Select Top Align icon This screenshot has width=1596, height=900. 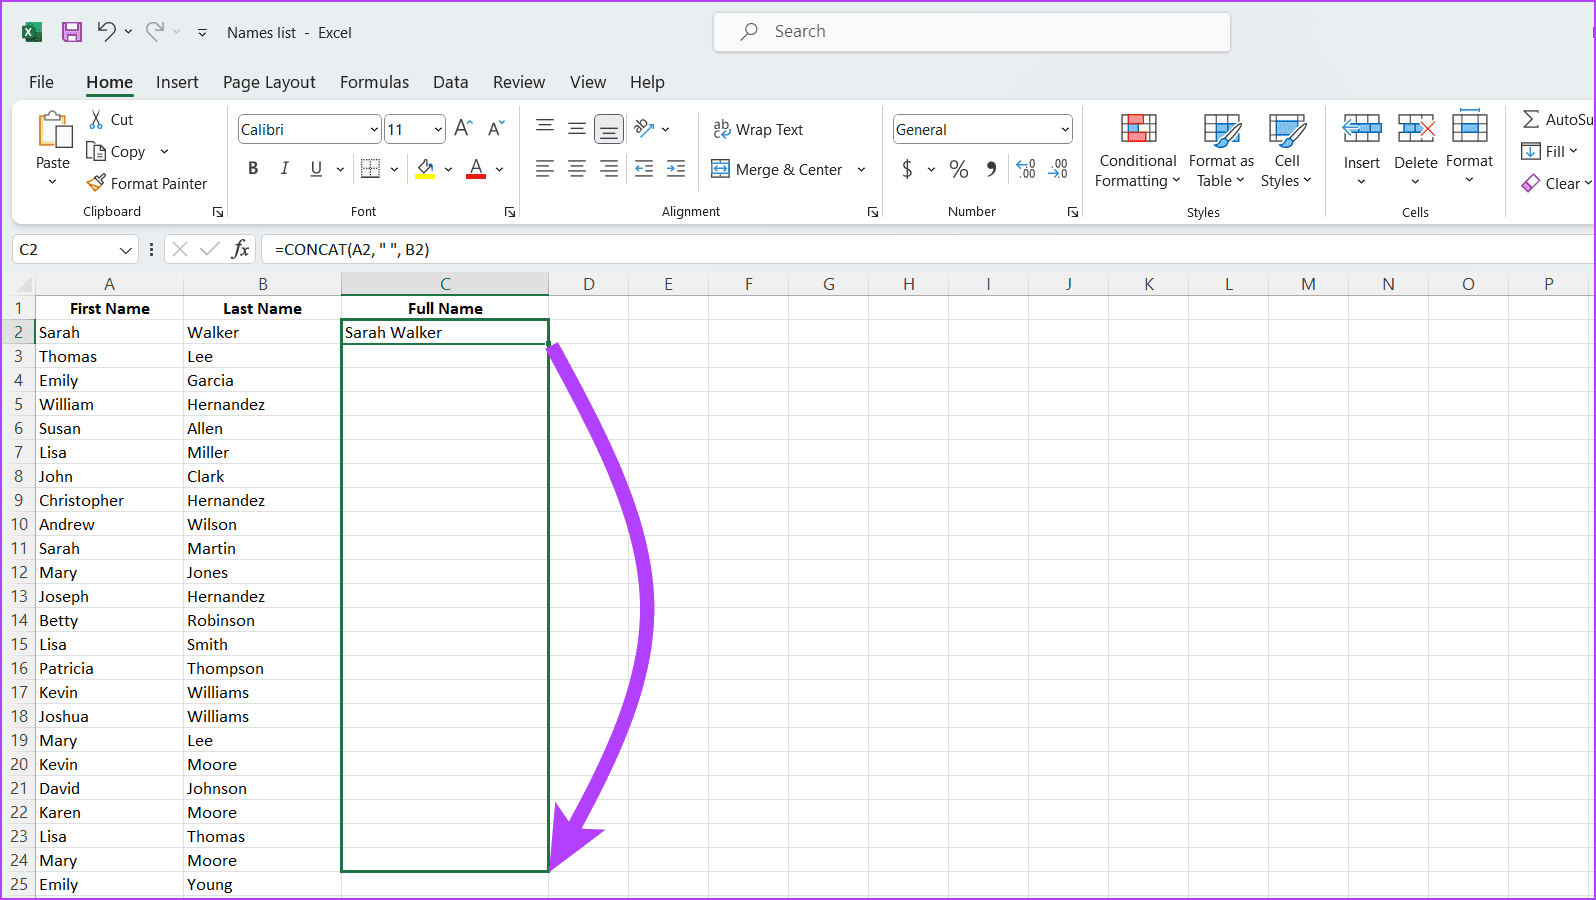click(545, 127)
